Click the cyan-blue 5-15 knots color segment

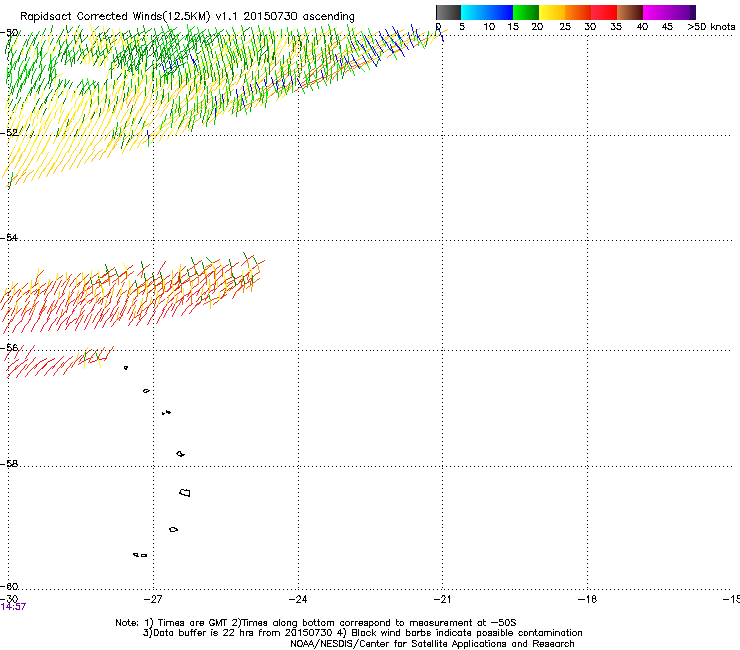487,12
